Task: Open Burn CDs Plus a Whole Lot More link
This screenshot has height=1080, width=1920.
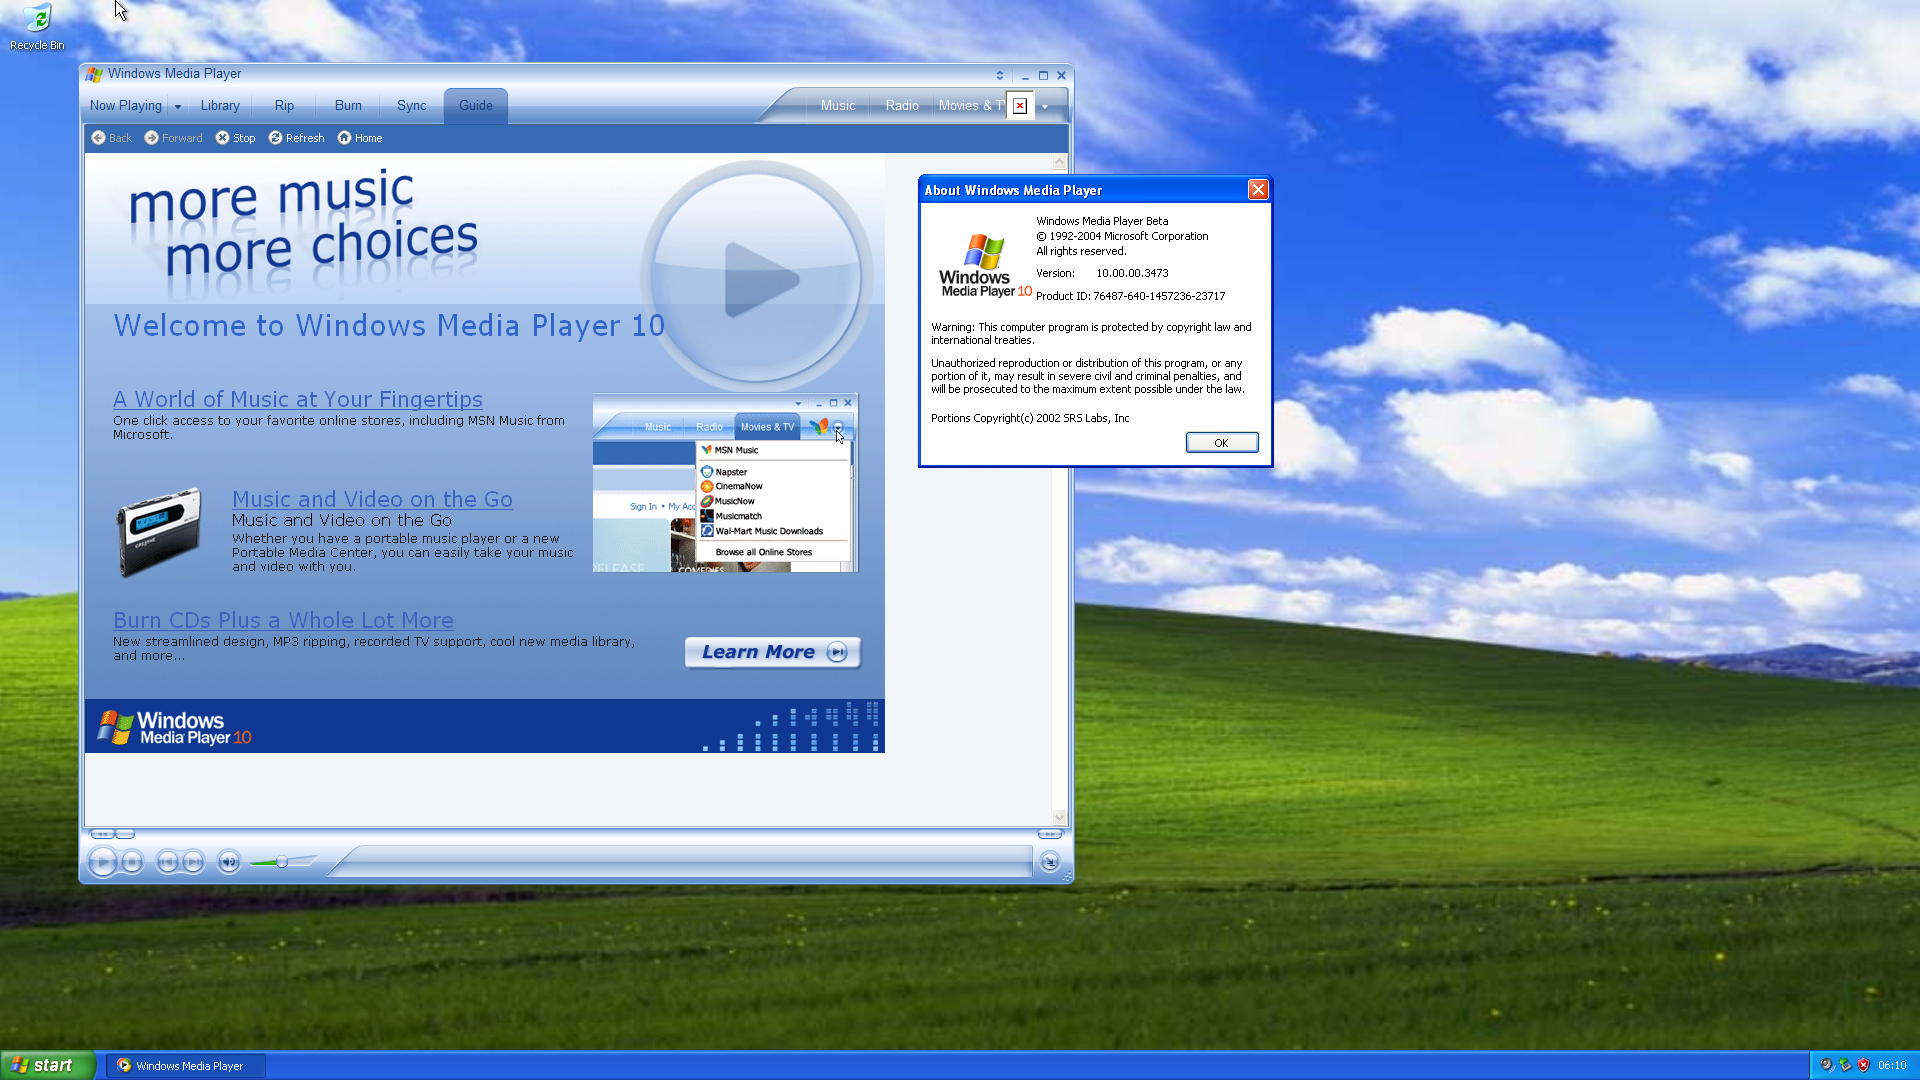Action: pyautogui.click(x=283, y=620)
